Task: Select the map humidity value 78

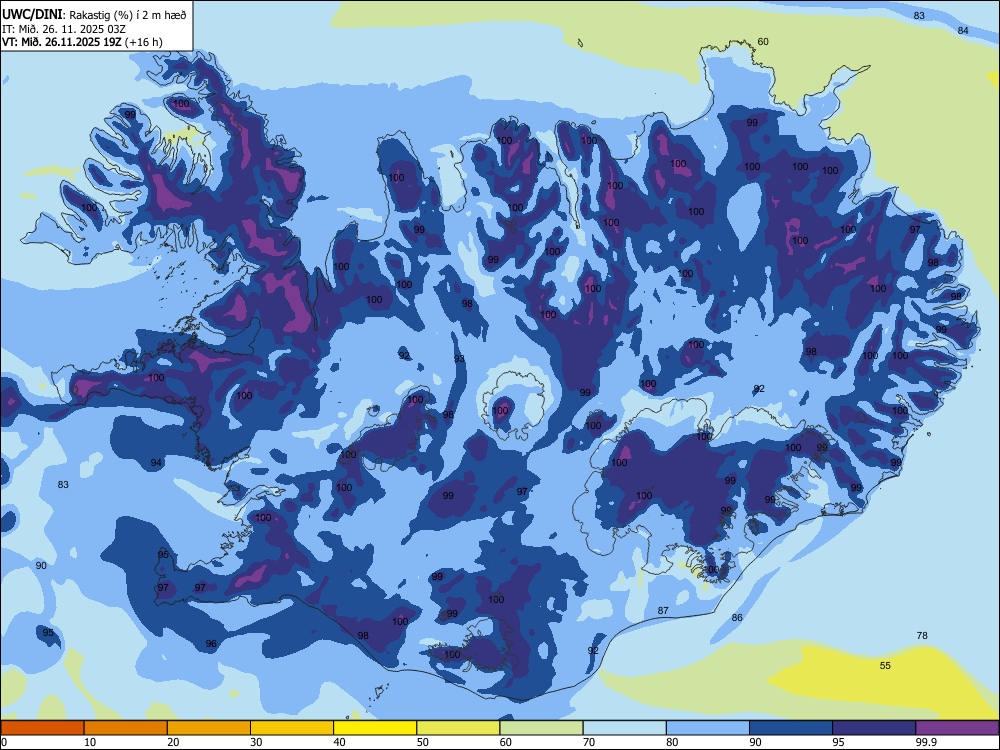Action: (922, 636)
